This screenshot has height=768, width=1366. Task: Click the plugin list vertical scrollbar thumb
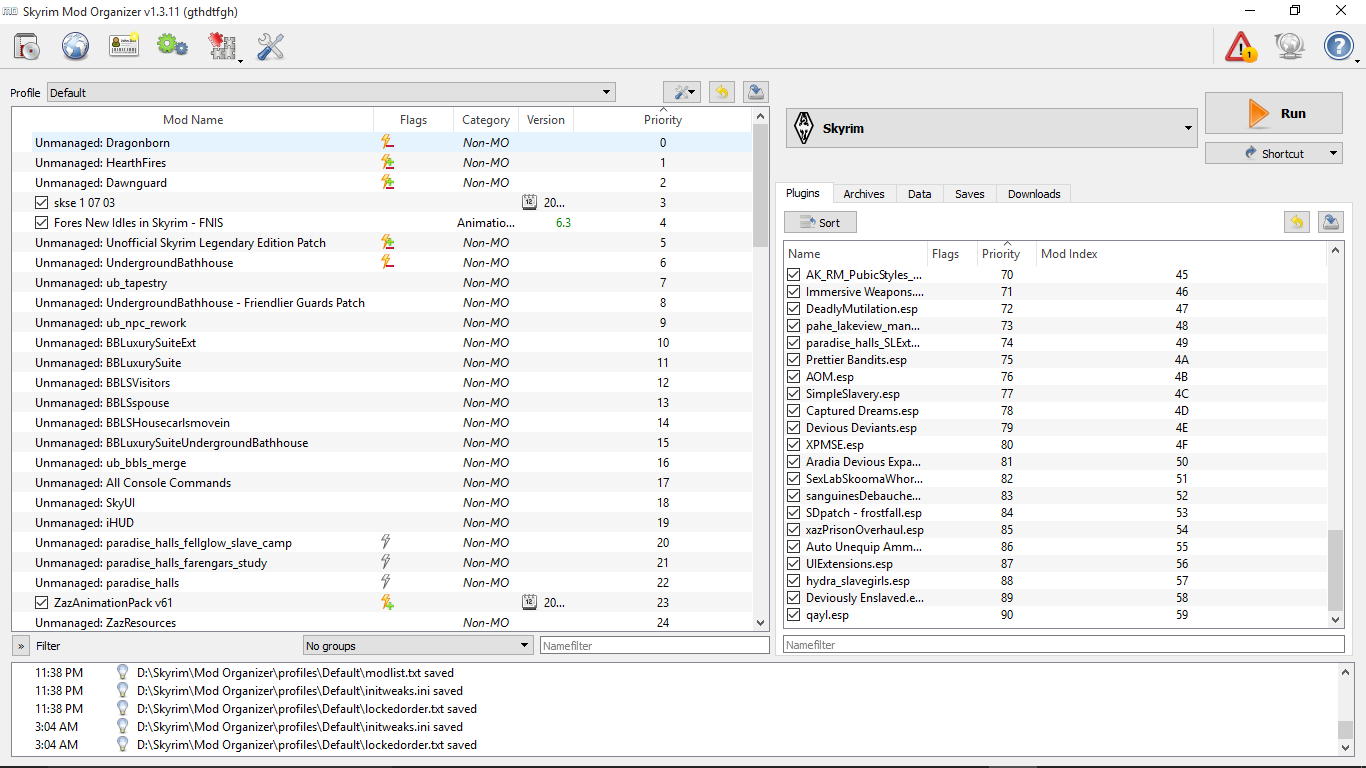pos(1335,570)
